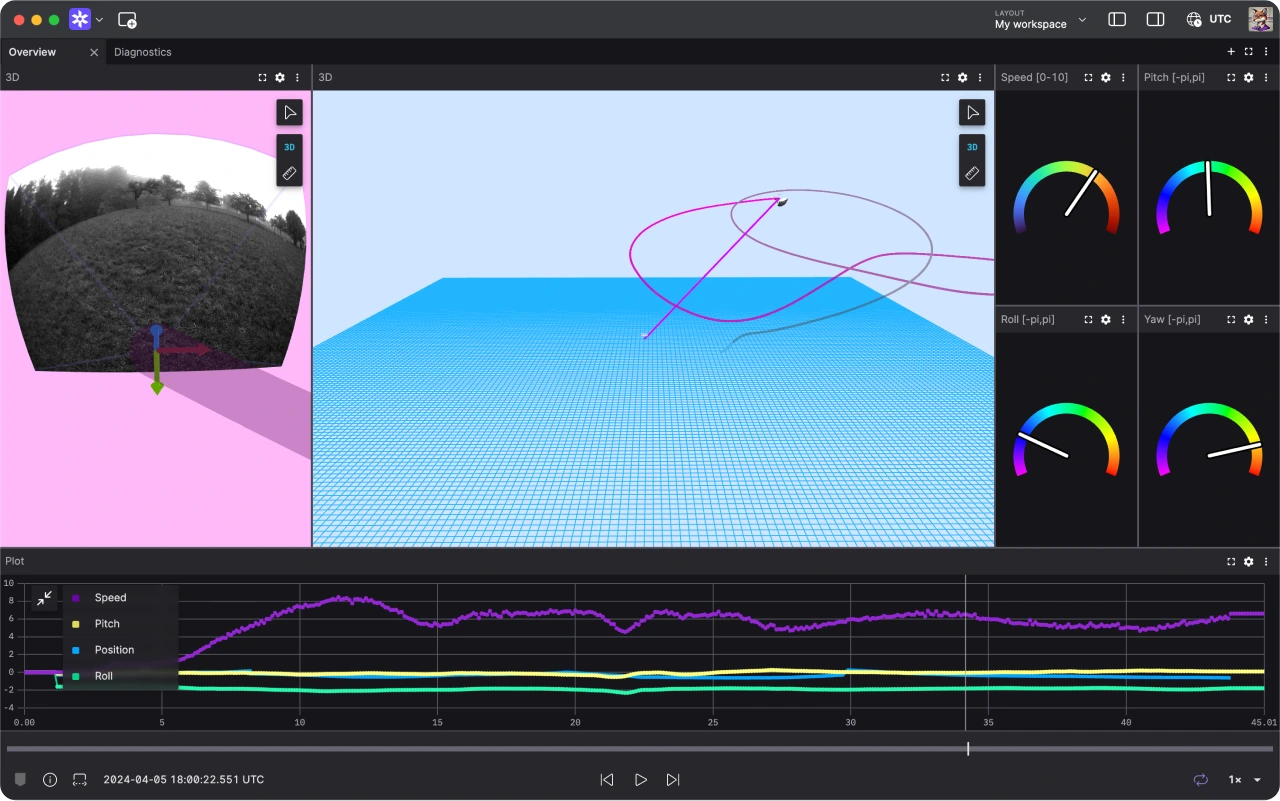Open Pitch gauge panel settings
This screenshot has width=1280, height=801.
coord(1249,77)
